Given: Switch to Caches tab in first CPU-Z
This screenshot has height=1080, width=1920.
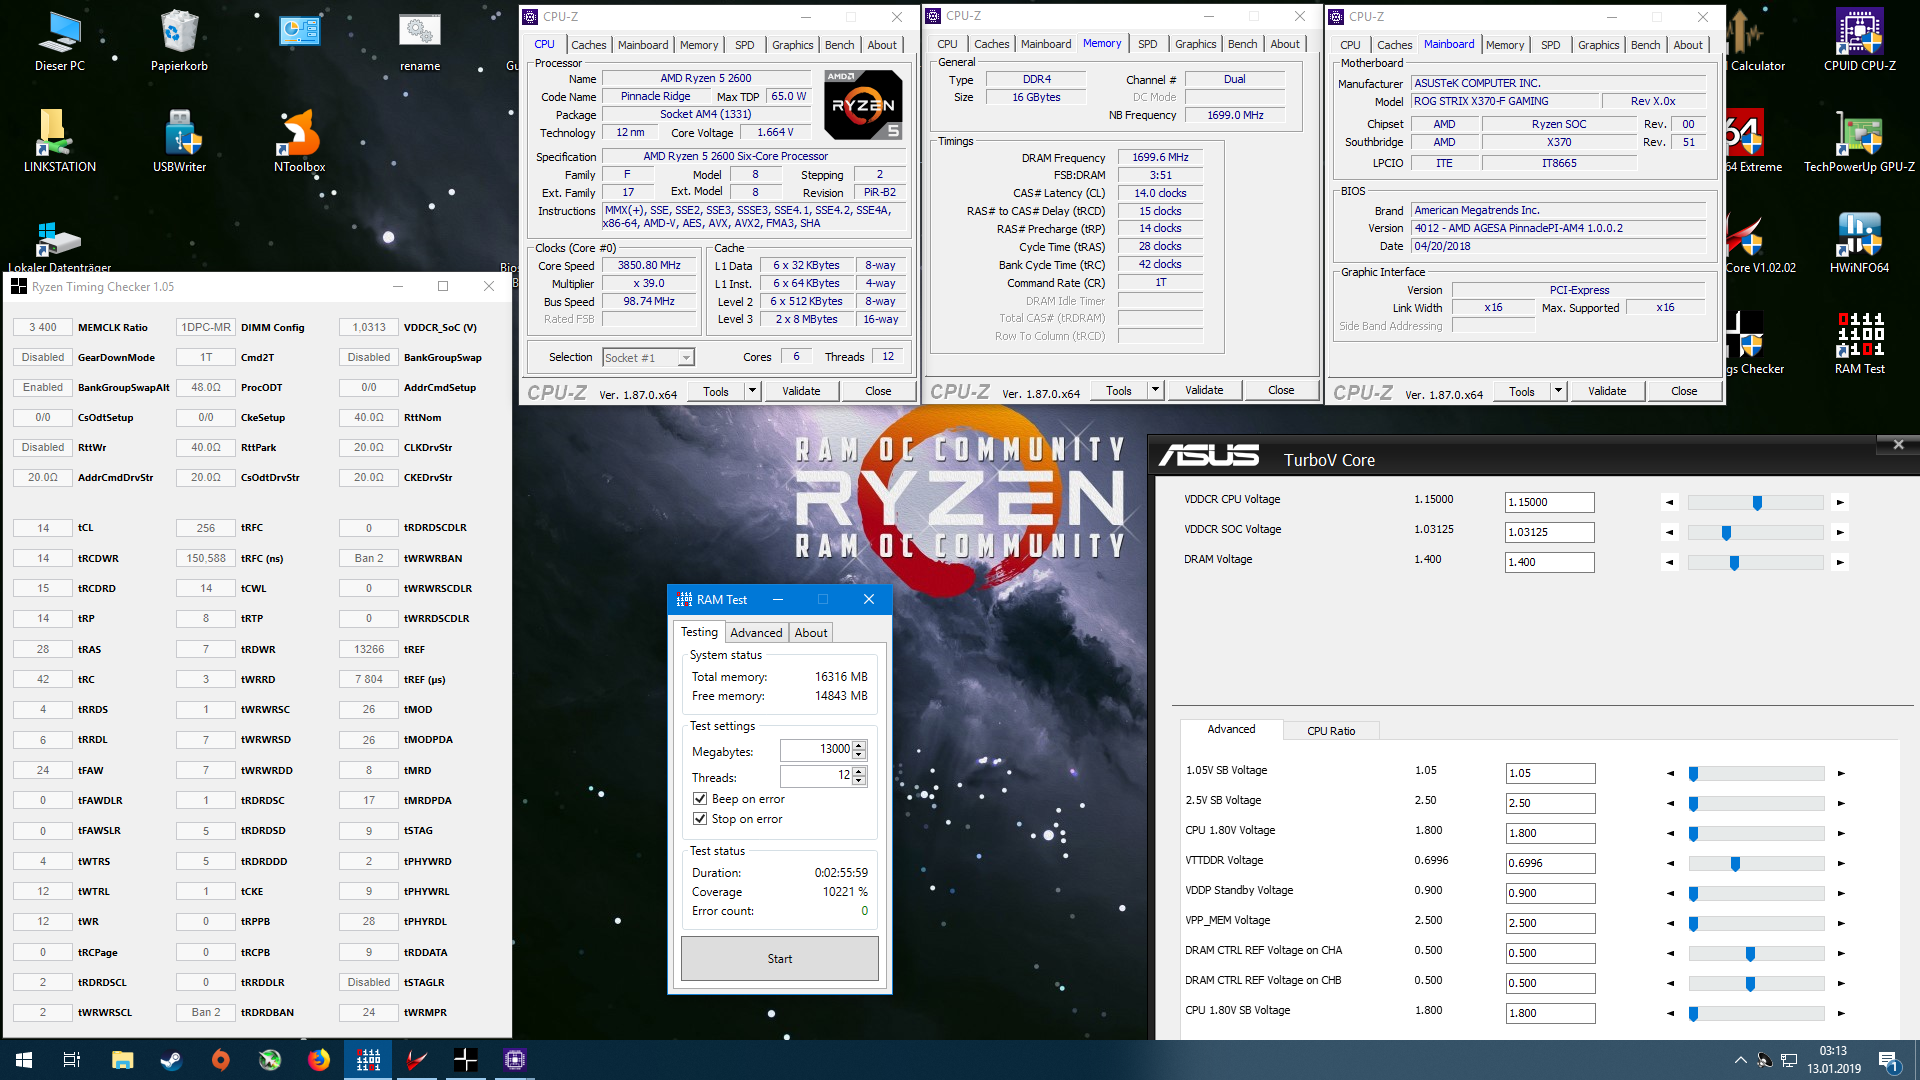Looking at the screenshot, I should pos(588,45).
